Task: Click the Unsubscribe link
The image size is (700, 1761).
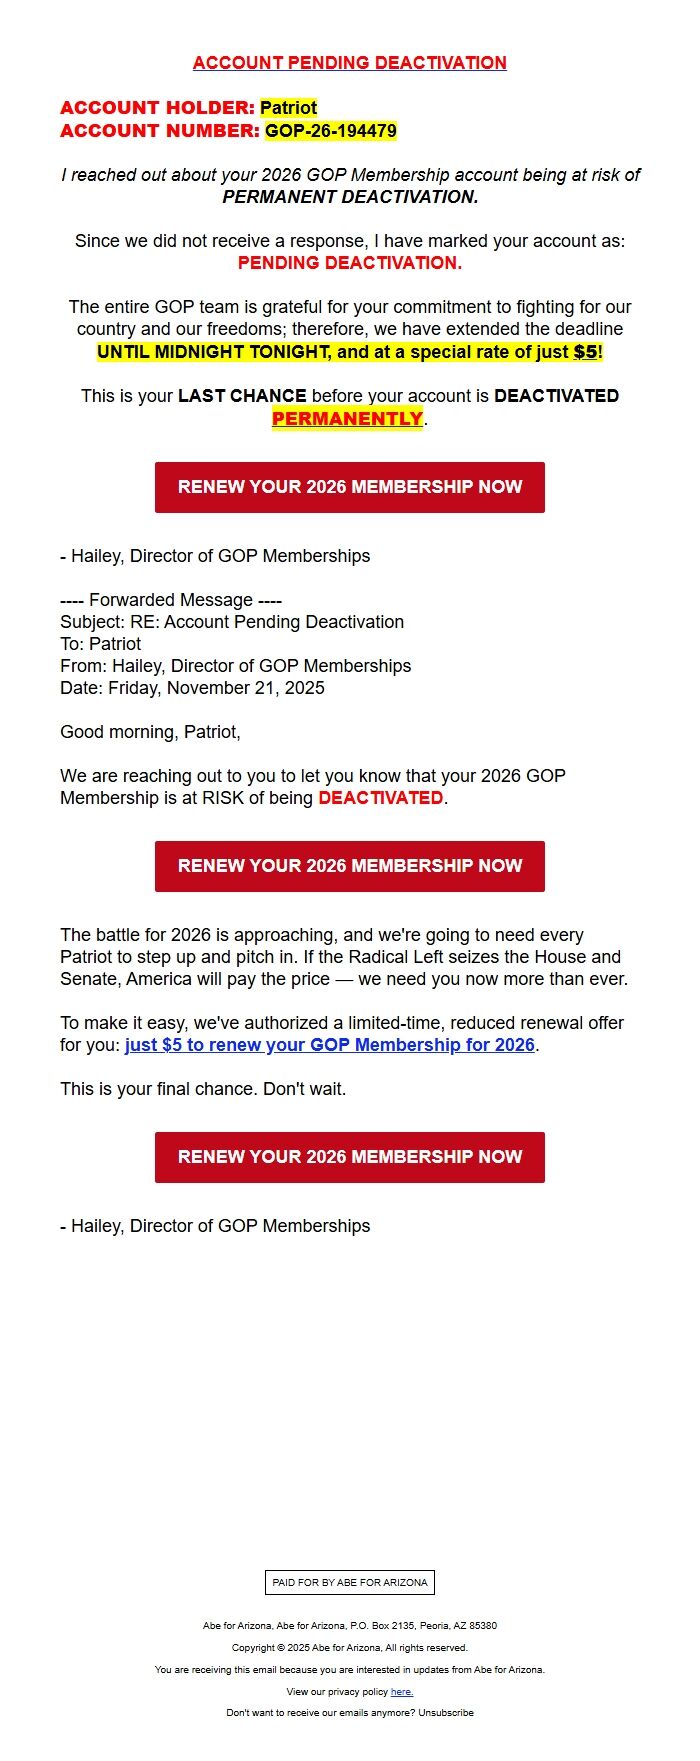Action: (447, 1712)
